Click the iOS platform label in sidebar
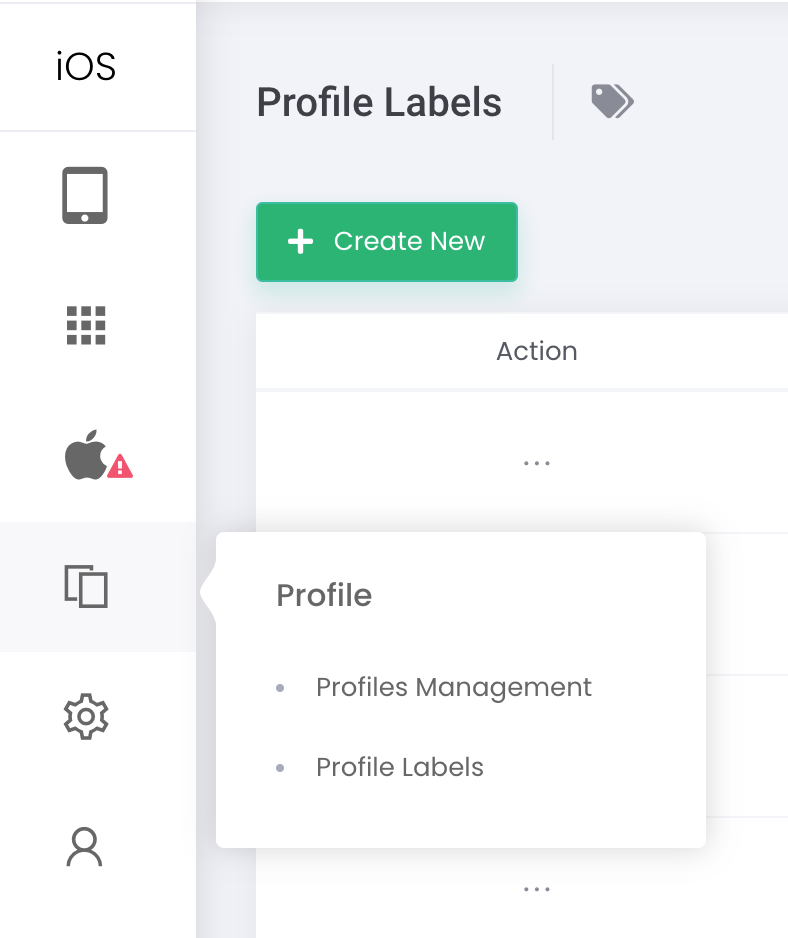 (x=86, y=66)
